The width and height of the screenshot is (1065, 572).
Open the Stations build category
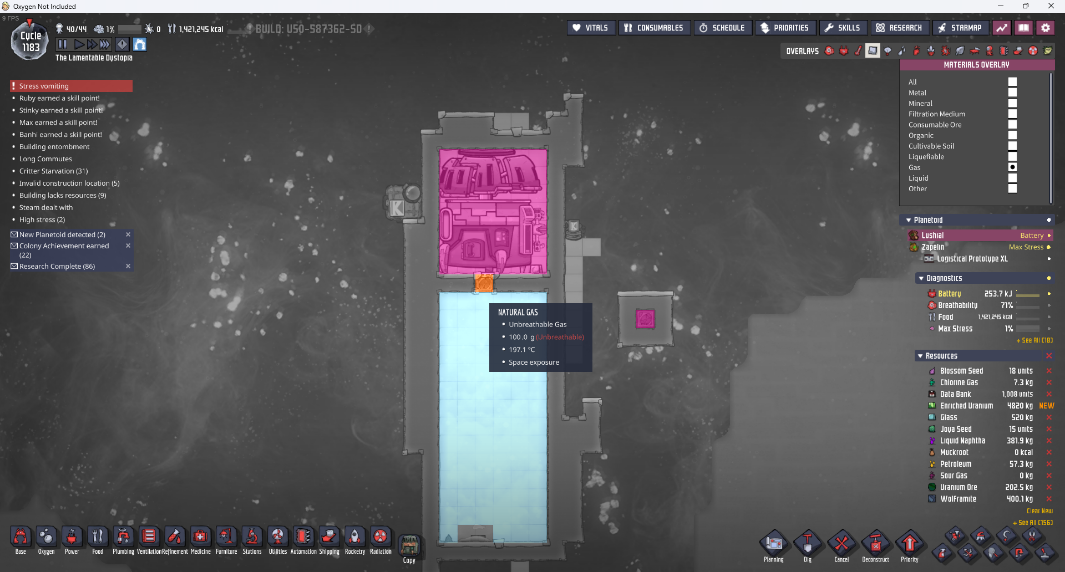point(252,539)
